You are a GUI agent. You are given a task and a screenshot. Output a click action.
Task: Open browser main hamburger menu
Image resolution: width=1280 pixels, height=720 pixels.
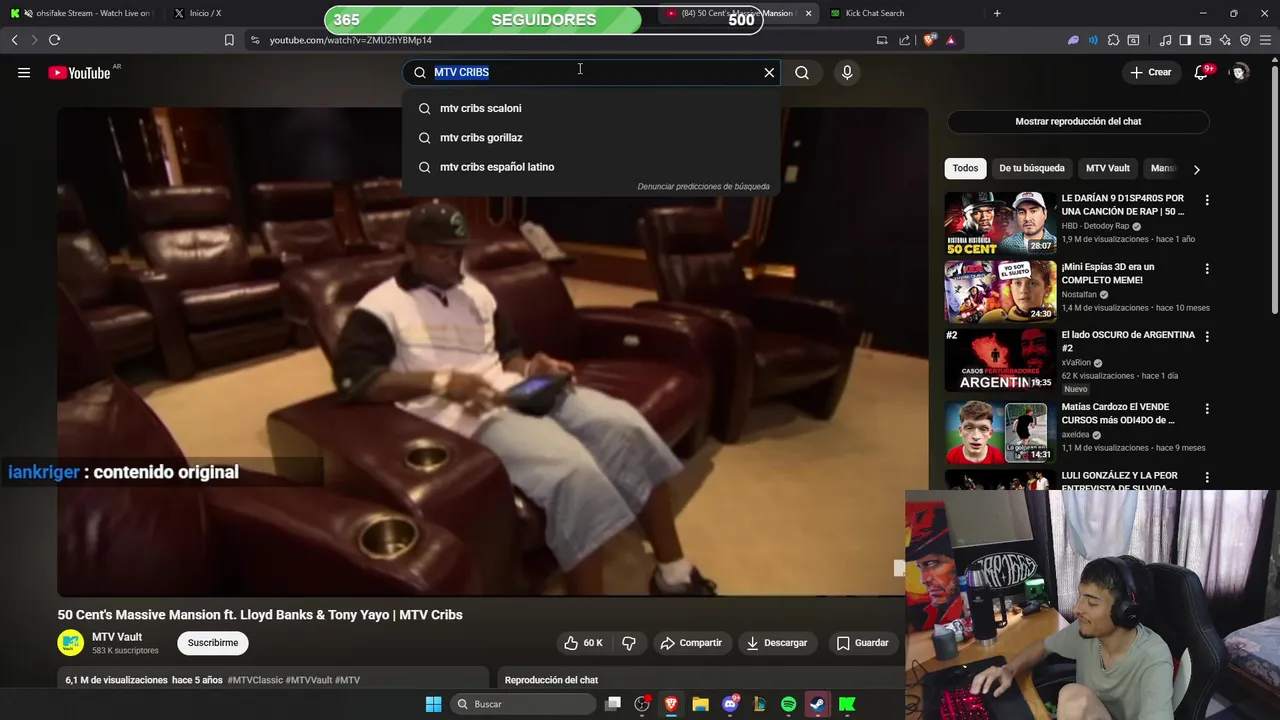(1264, 40)
